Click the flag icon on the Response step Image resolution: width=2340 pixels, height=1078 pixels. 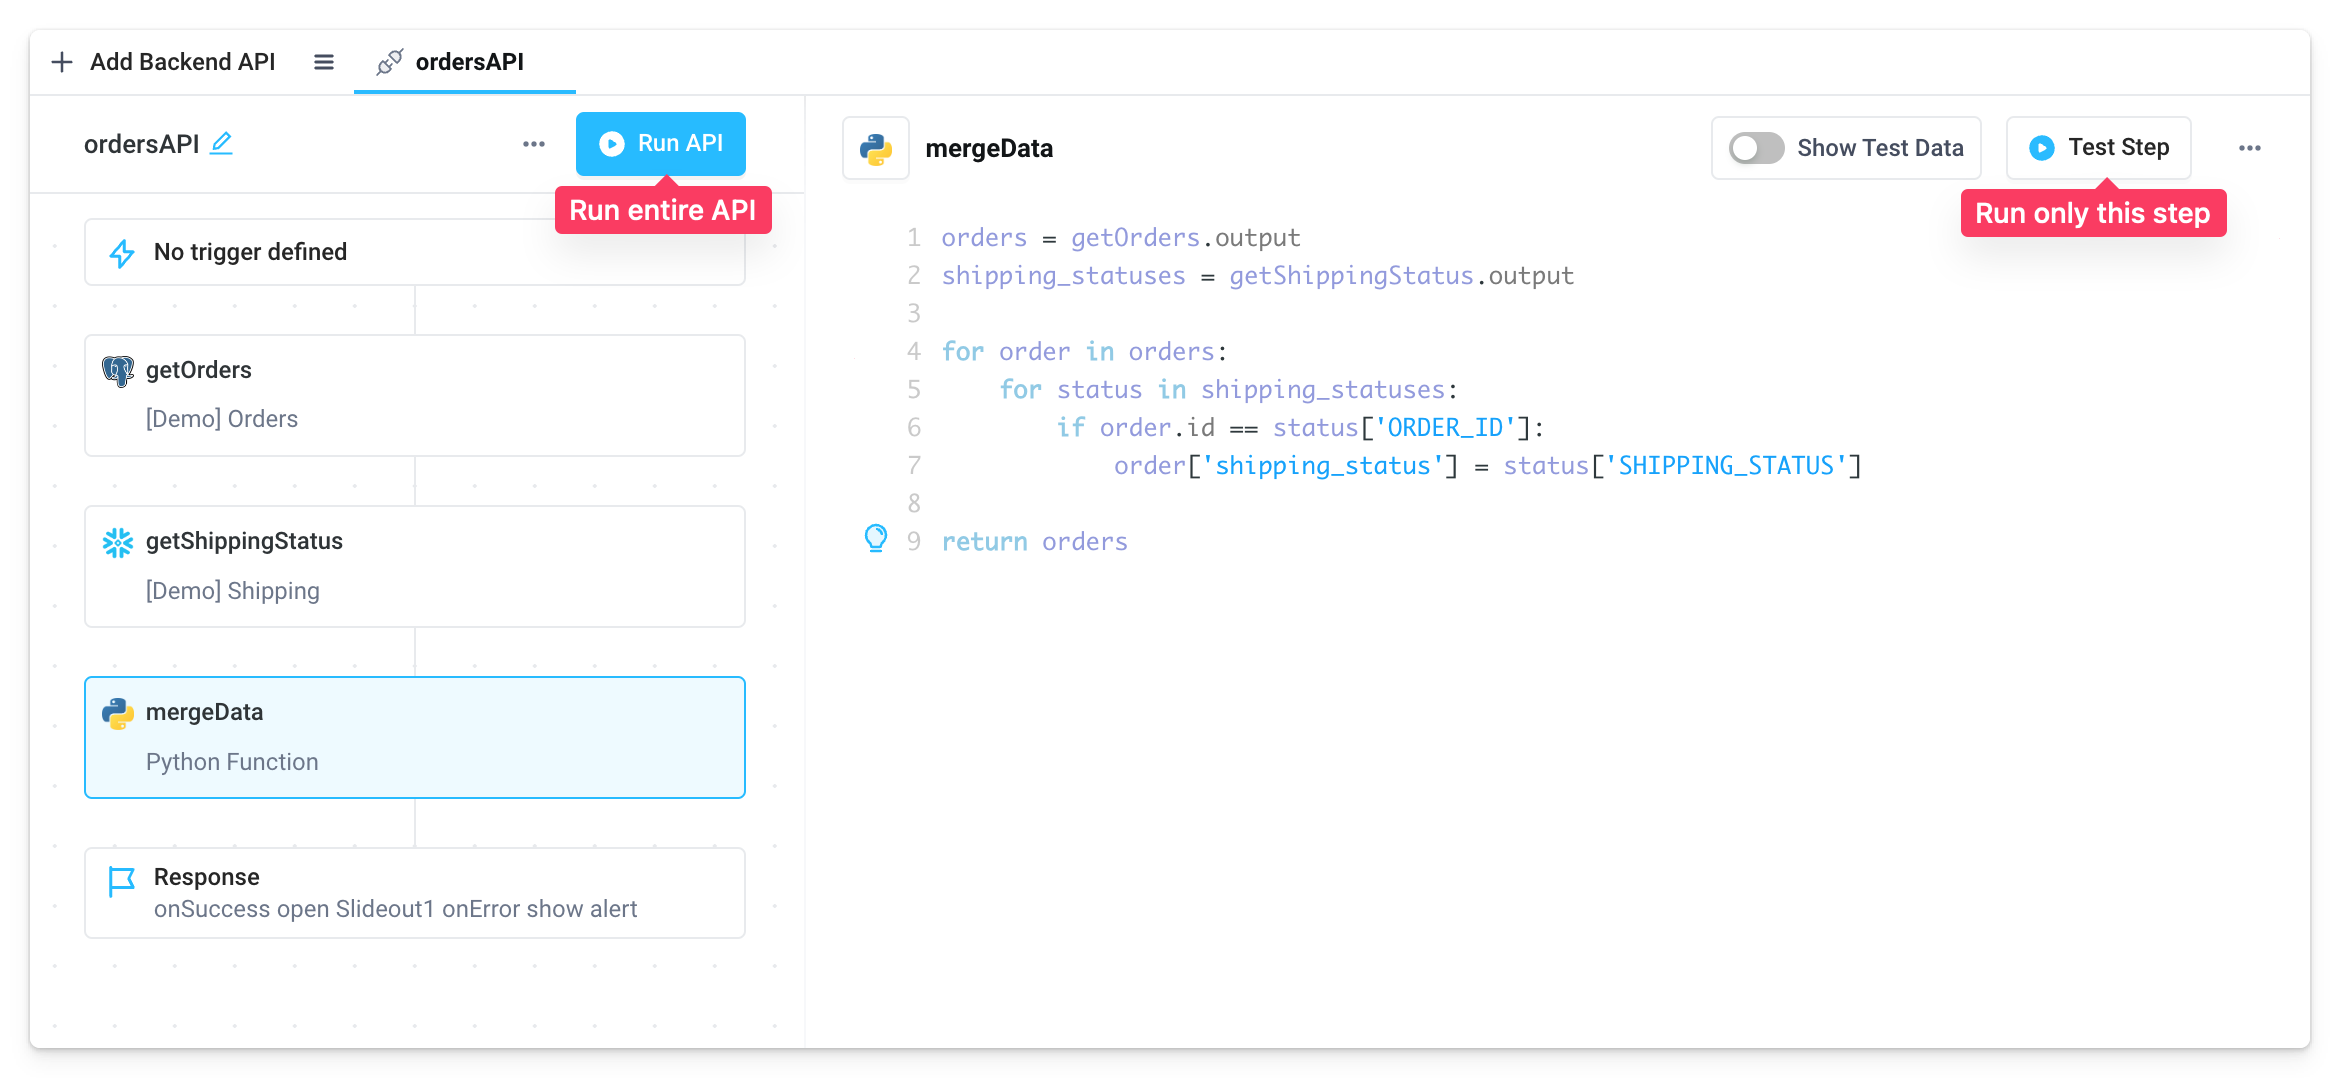tap(120, 878)
